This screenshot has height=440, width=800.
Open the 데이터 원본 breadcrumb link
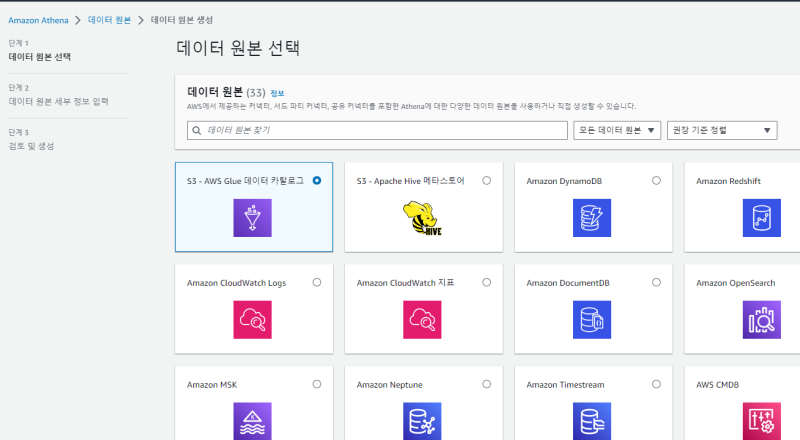coord(110,20)
